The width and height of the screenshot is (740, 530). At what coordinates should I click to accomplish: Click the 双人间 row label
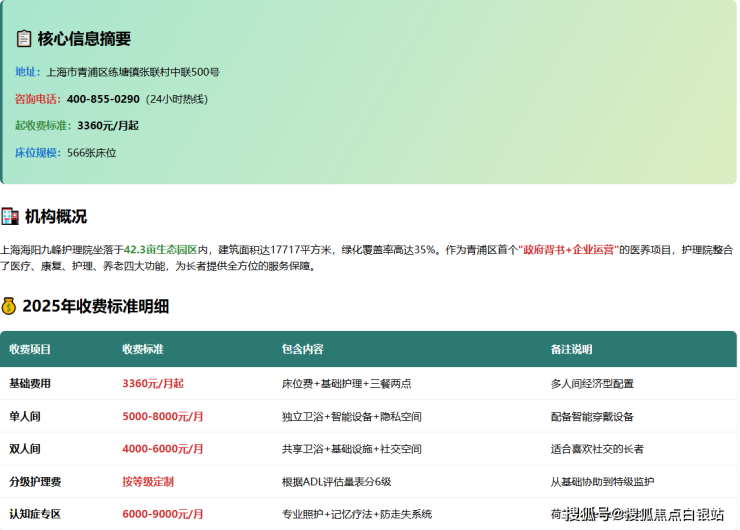[25, 449]
